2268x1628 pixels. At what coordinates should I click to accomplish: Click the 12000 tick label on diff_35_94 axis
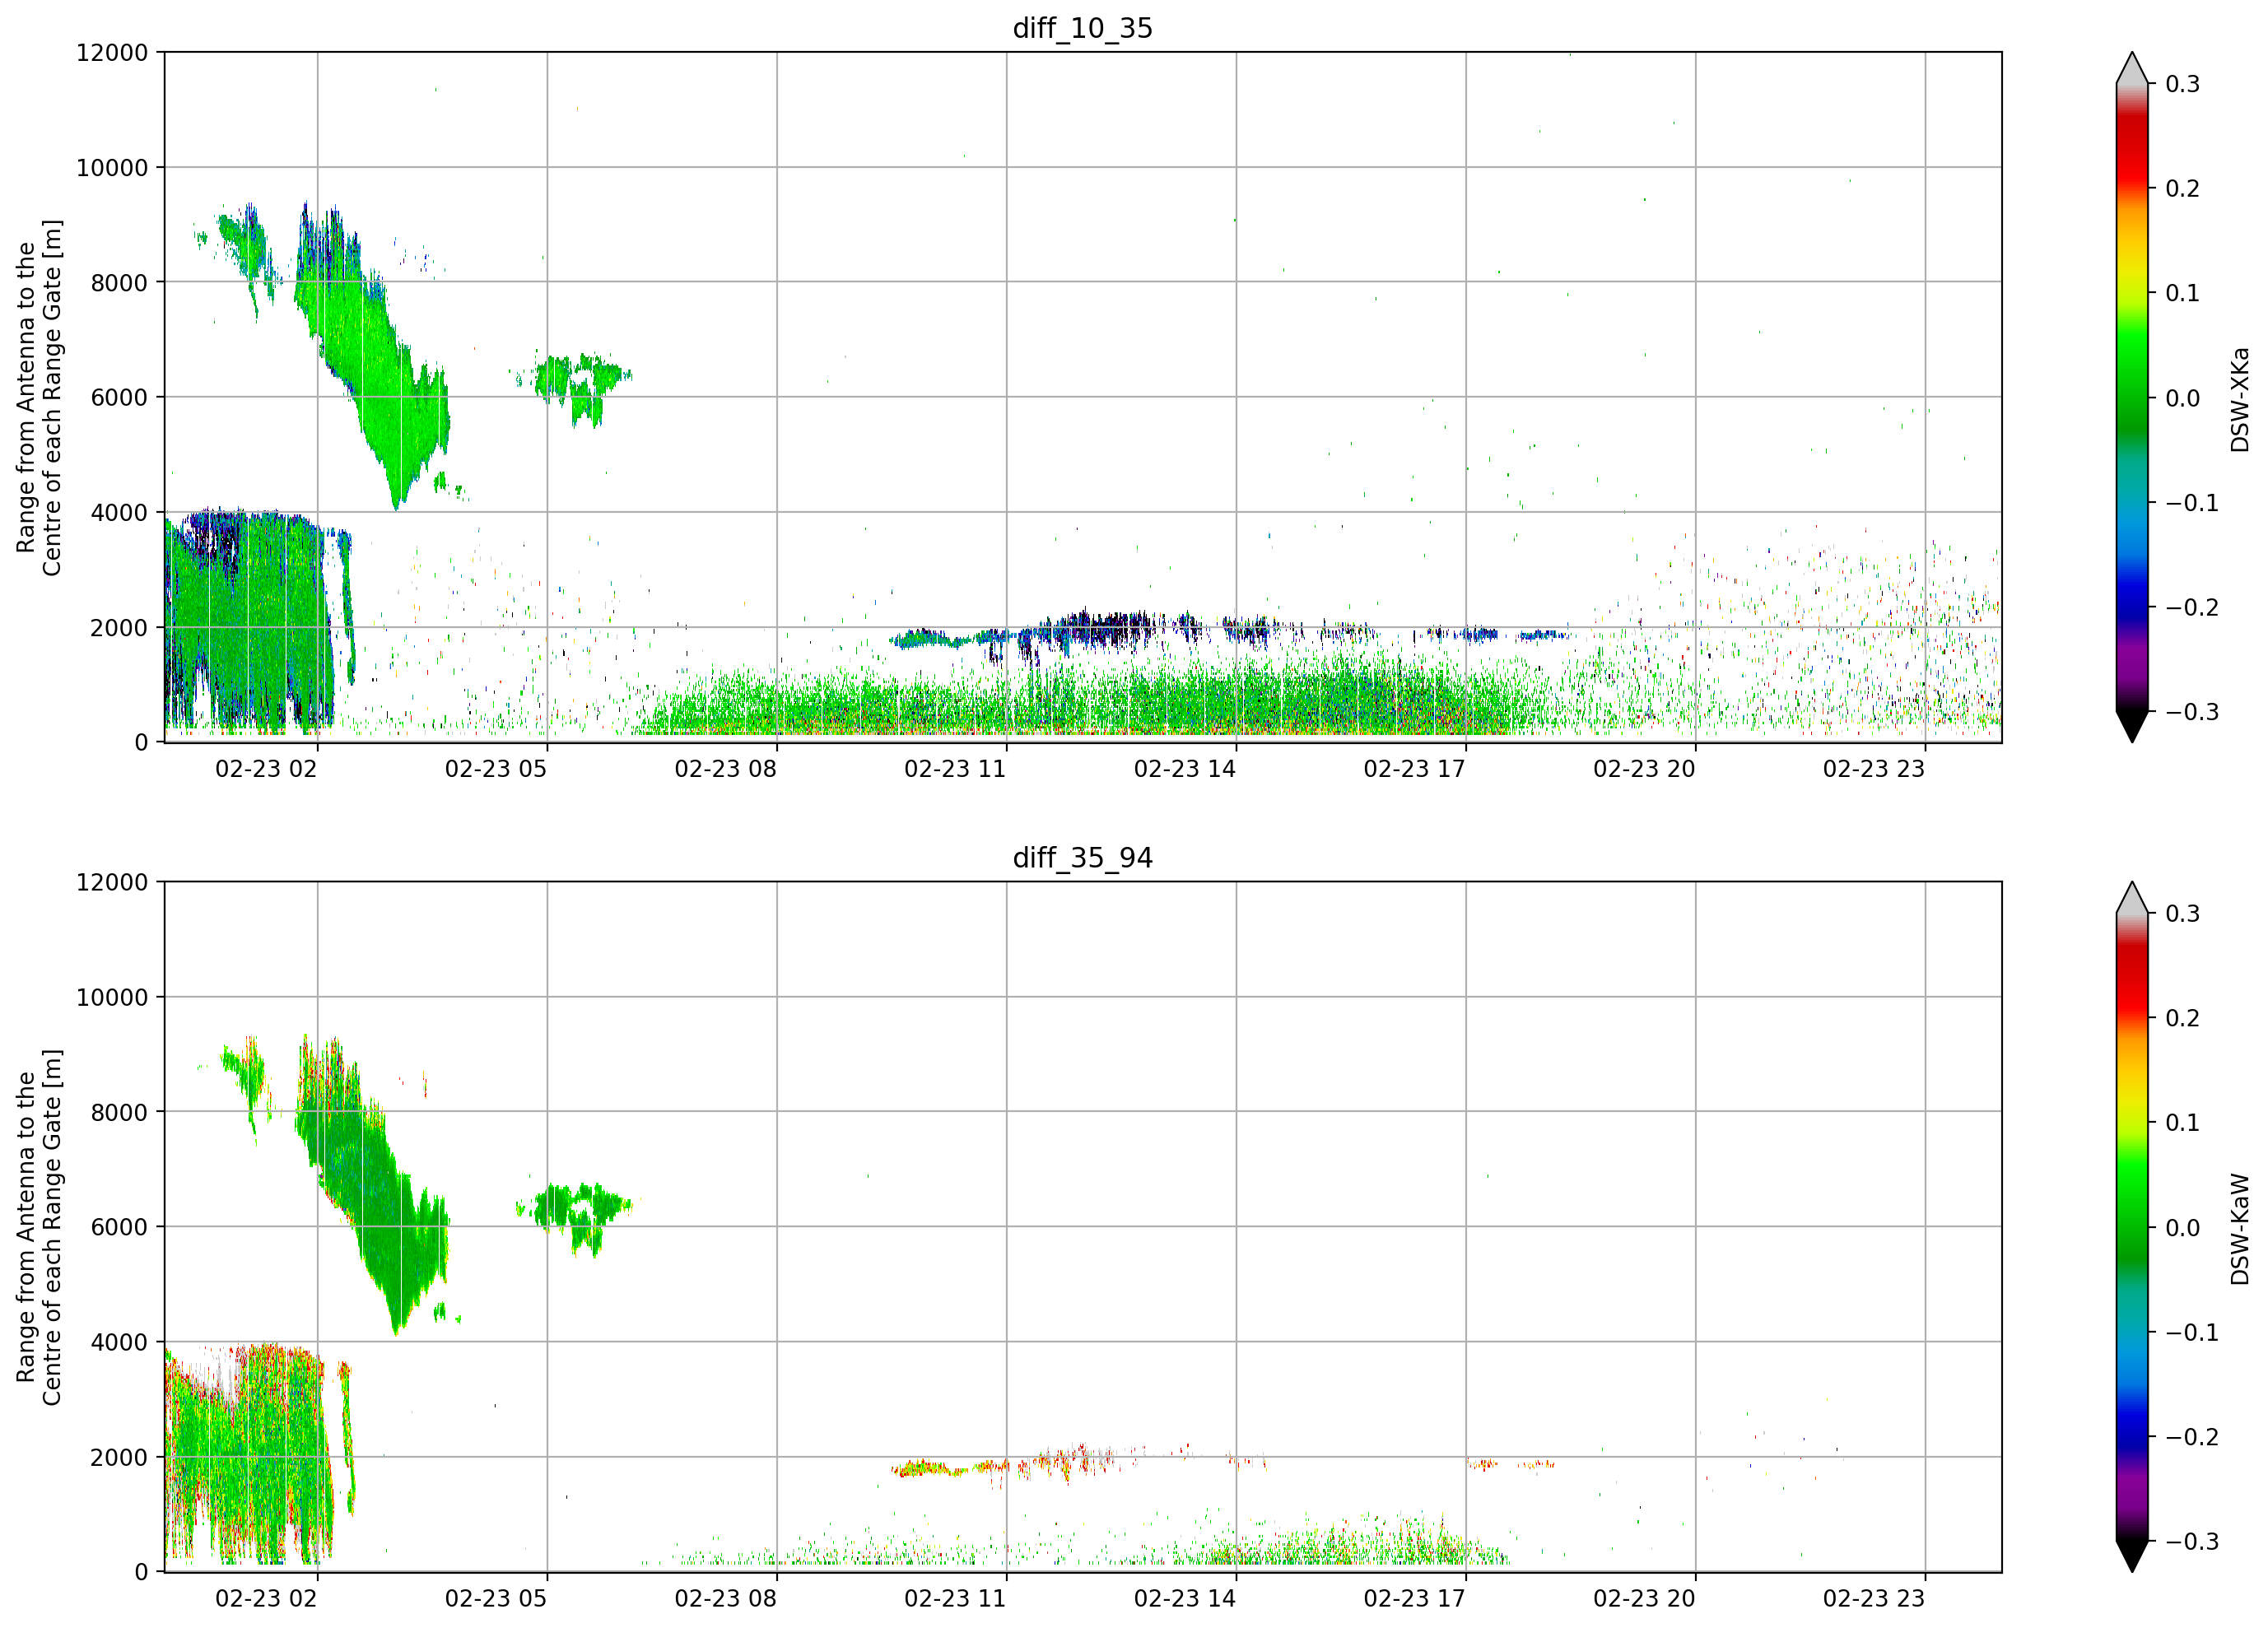pyautogui.click(x=112, y=883)
